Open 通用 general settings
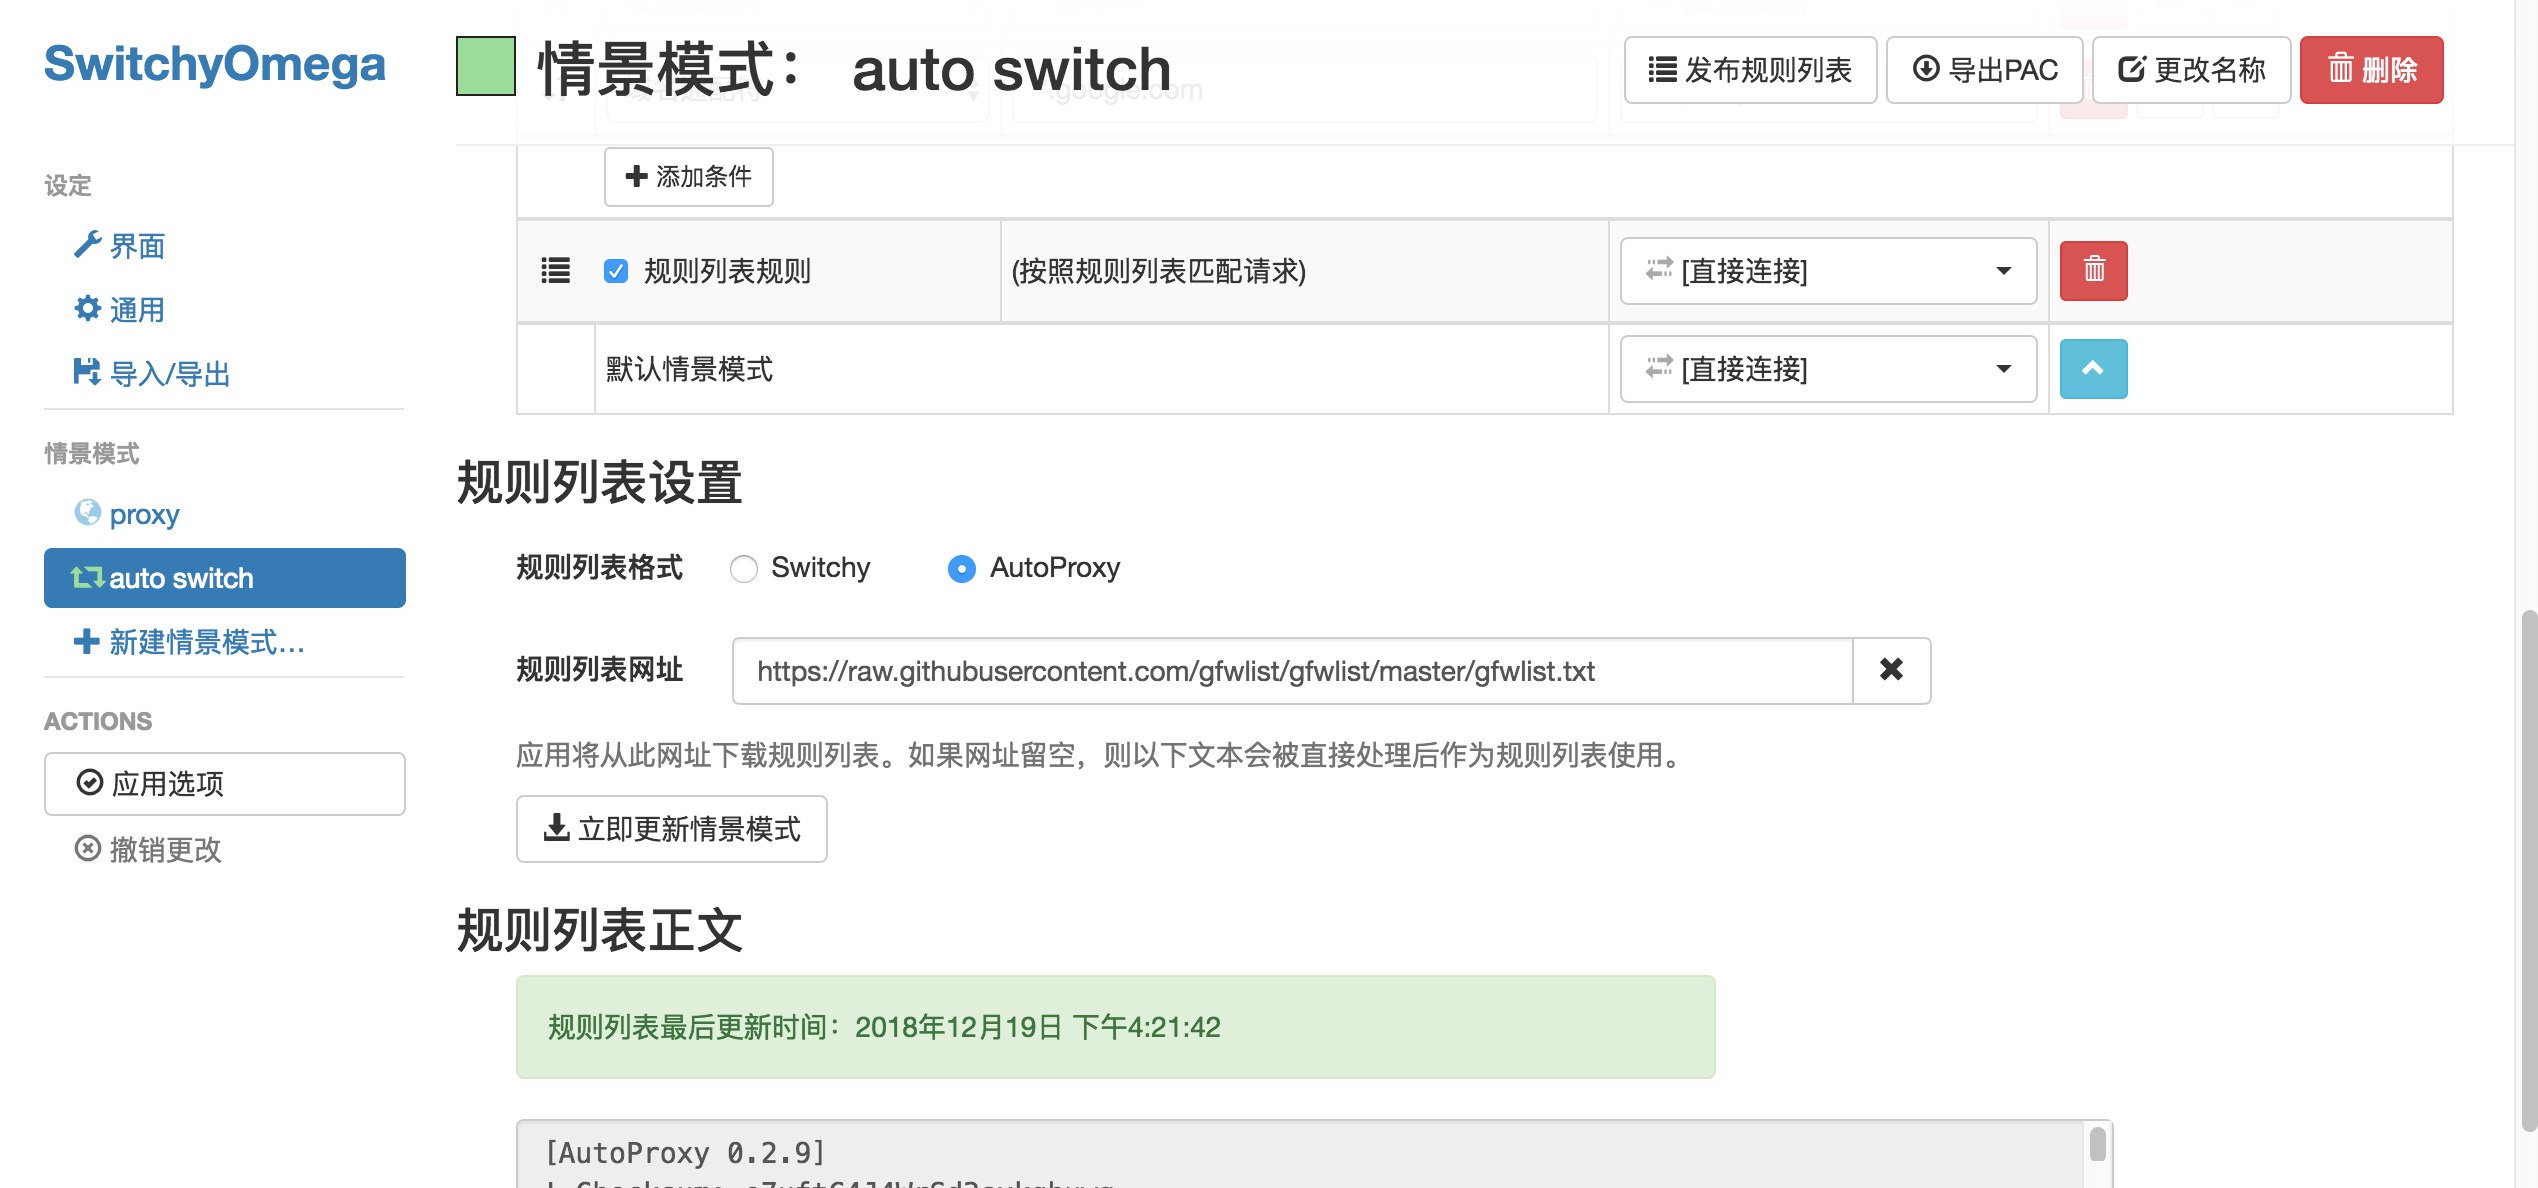 pyautogui.click(x=120, y=310)
